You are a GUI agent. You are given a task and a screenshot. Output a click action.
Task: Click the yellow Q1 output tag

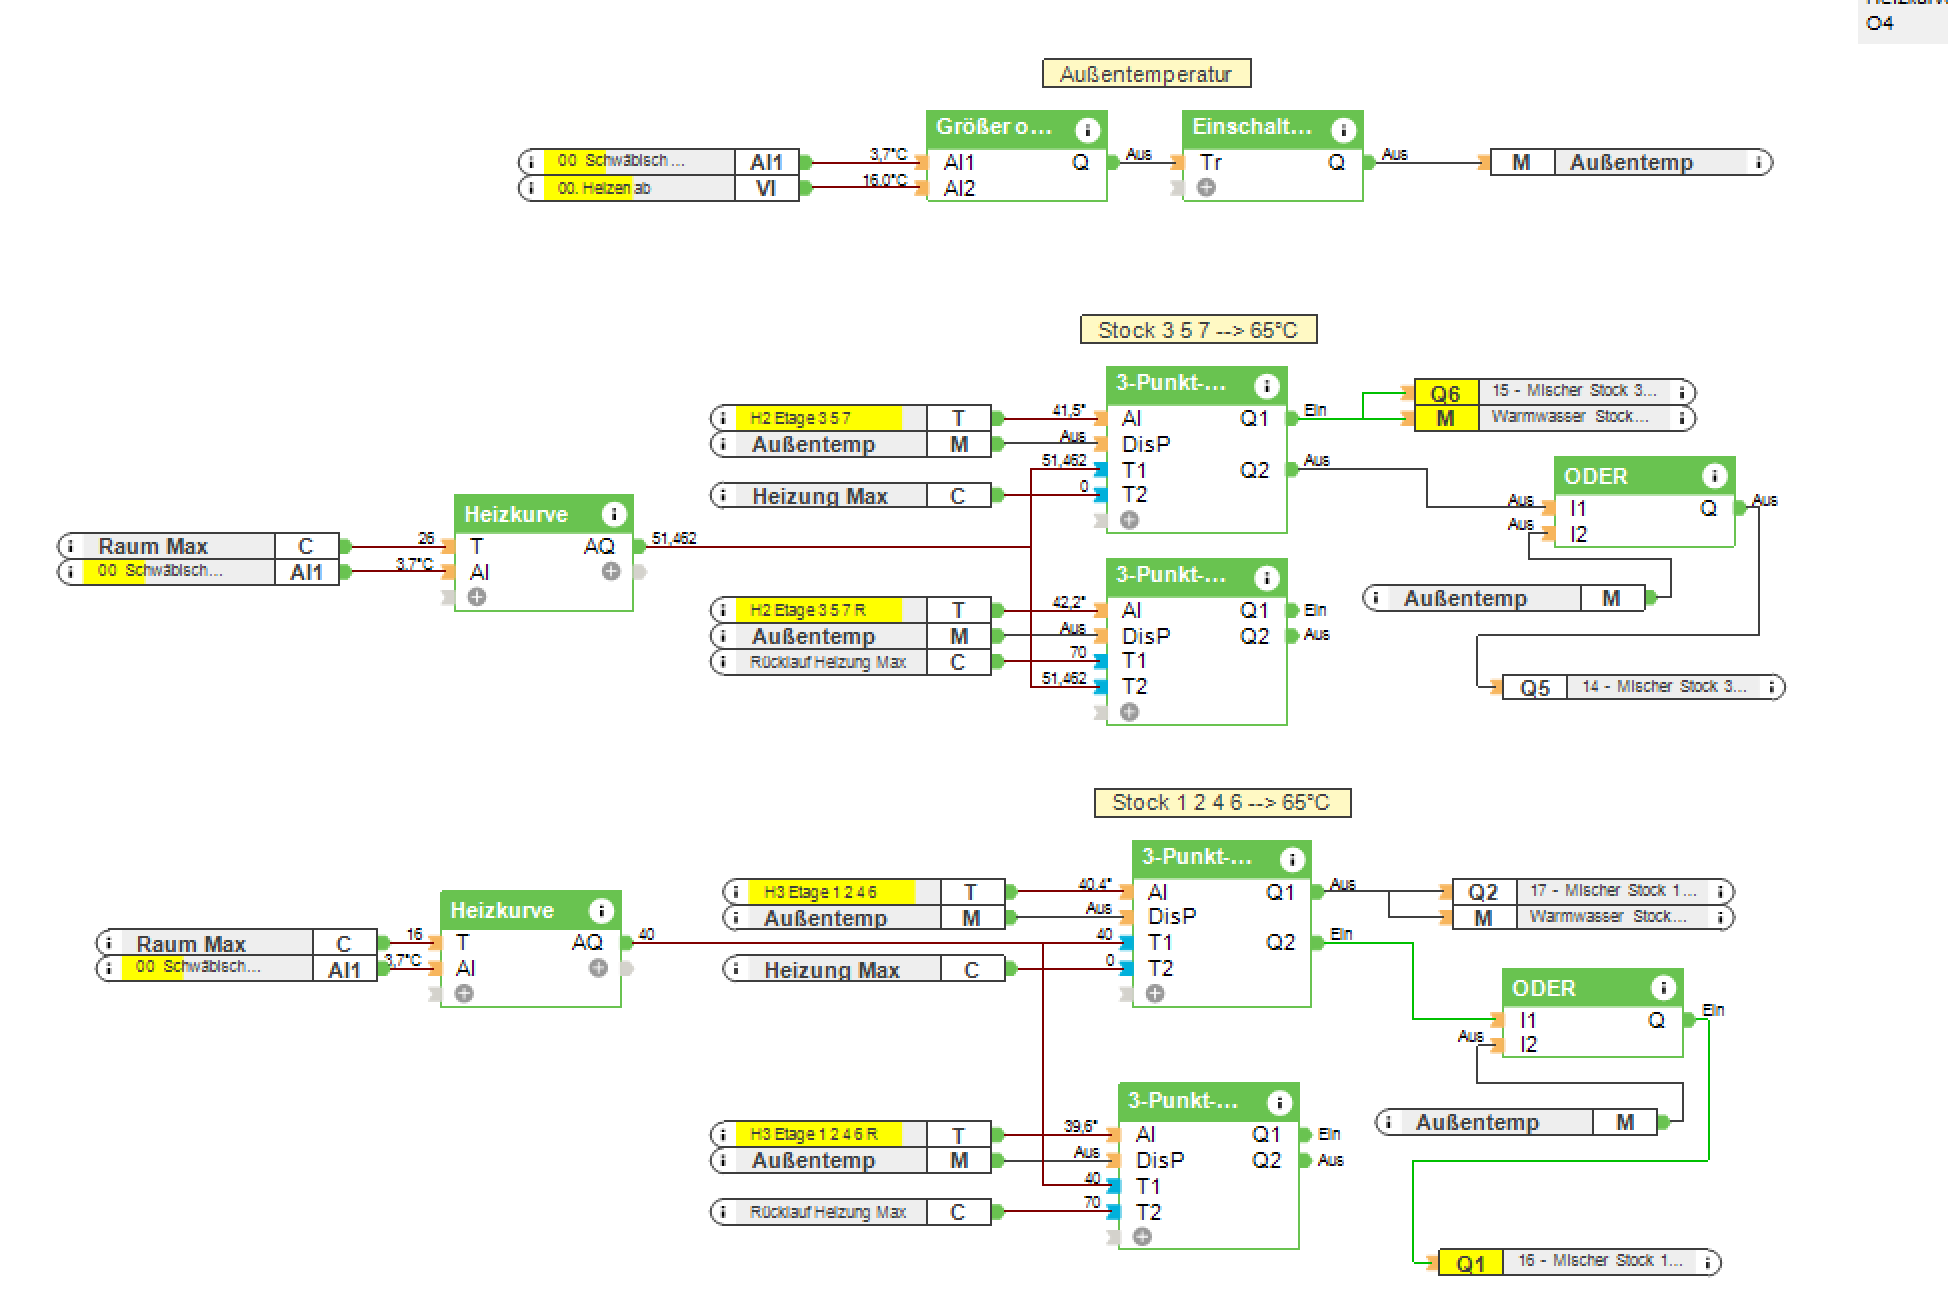1470,1263
